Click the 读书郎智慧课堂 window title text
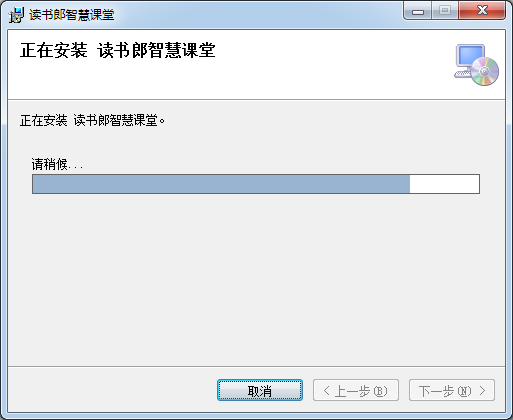Screen dimensions: 513x420 [x=72, y=15]
